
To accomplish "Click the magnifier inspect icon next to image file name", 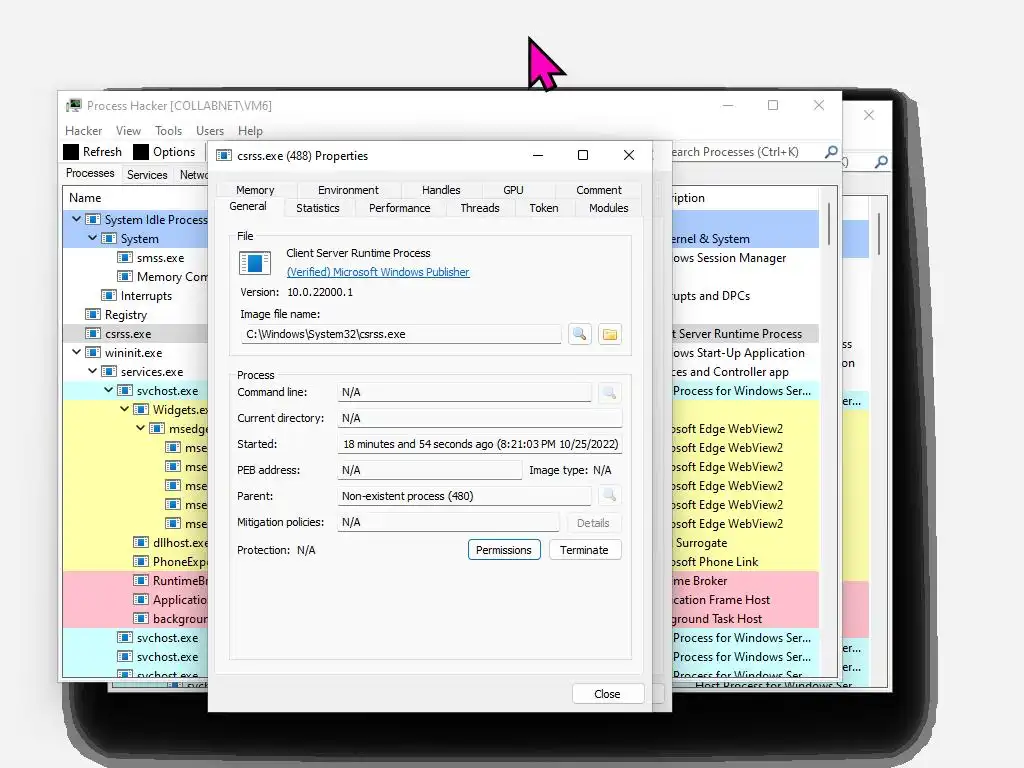I will tap(579, 334).
